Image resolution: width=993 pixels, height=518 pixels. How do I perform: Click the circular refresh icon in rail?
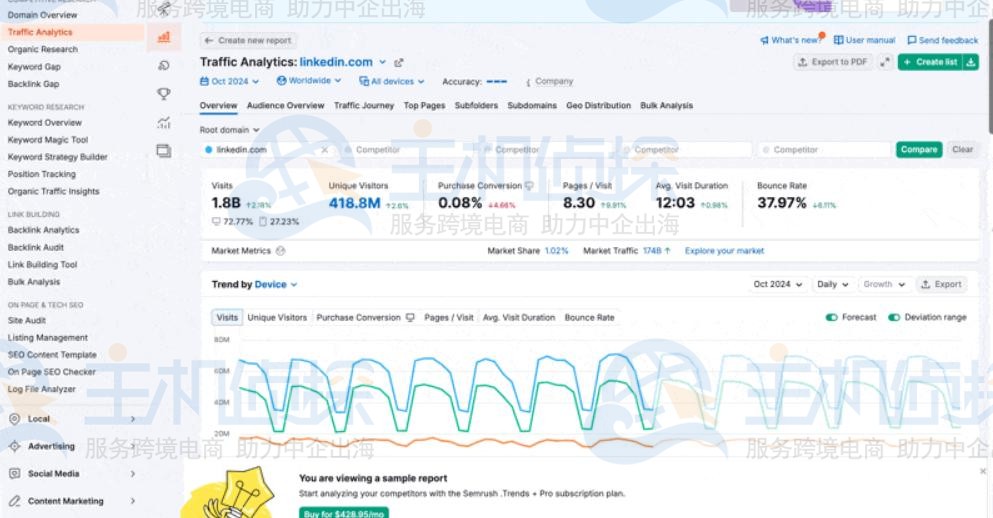164,65
